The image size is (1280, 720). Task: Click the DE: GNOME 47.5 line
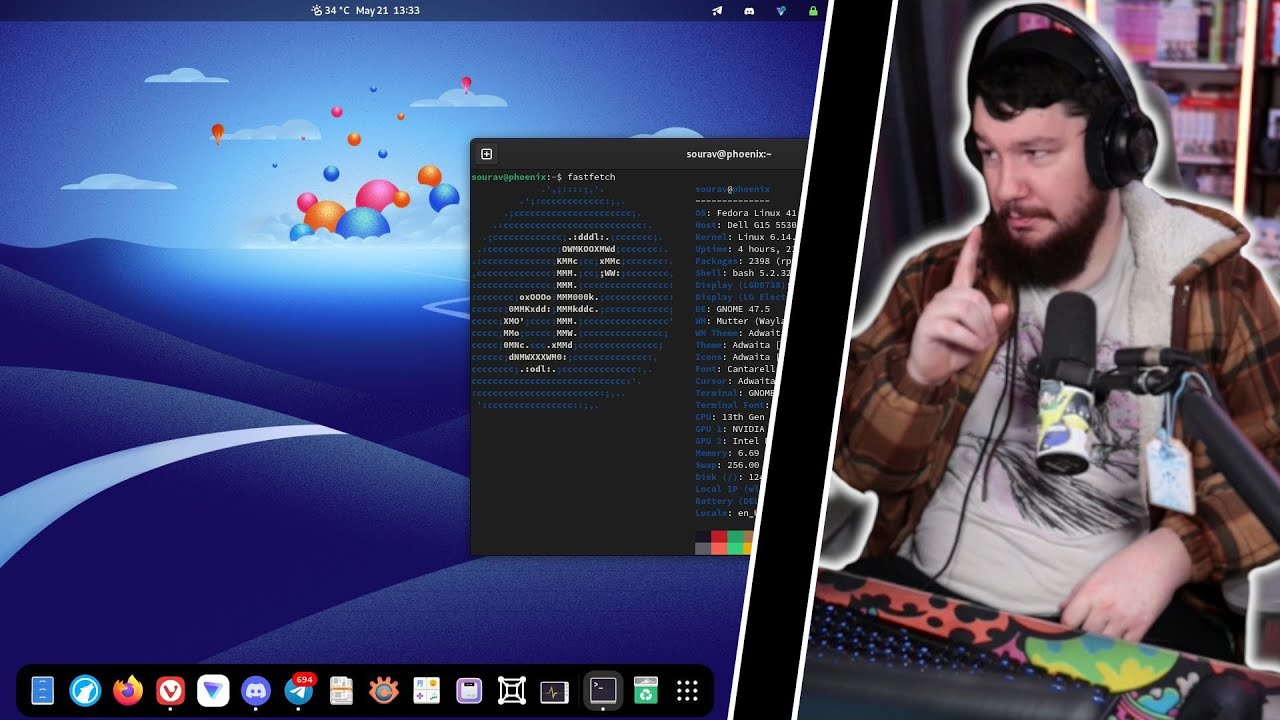(x=733, y=309)
